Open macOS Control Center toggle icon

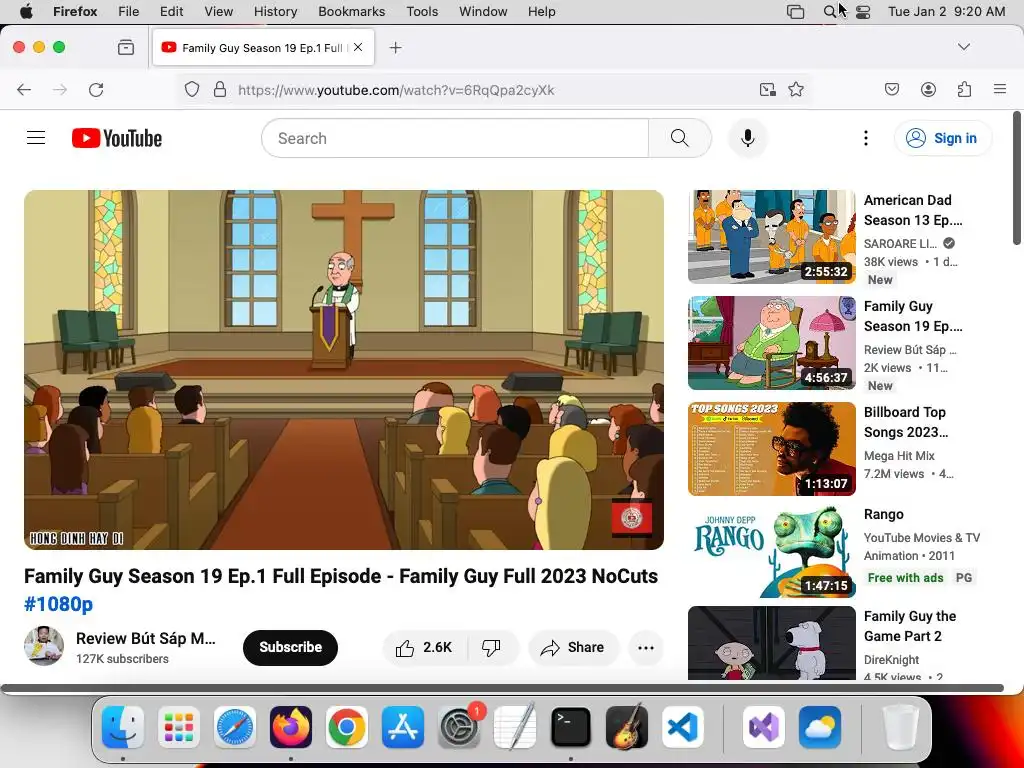pyautogui.click(x=863, y=12)
